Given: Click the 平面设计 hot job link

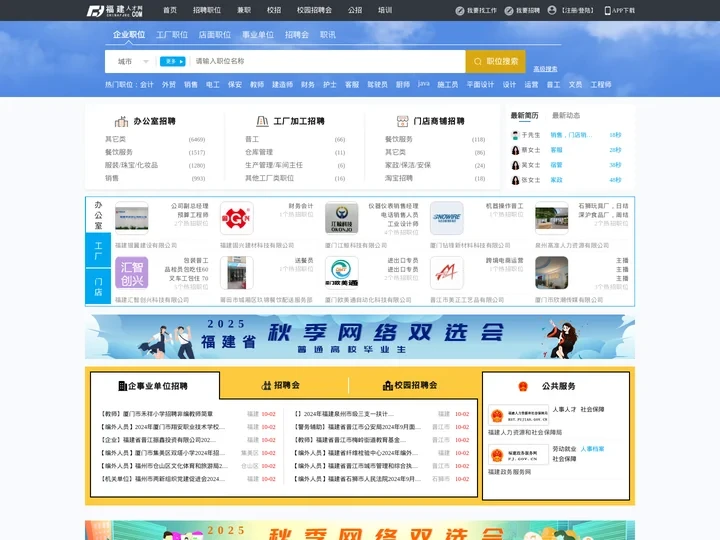Looking at the screenshot, I should tap(480, 85).
